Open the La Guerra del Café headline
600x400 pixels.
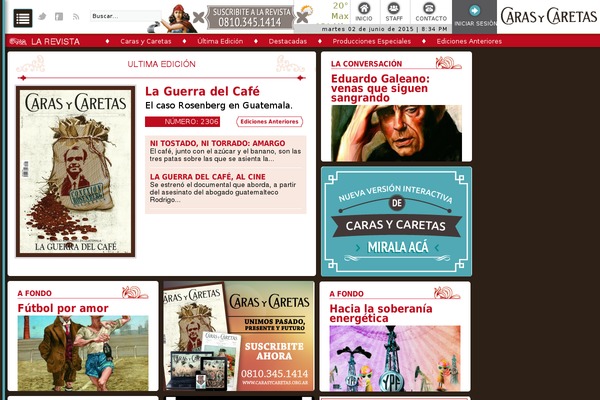202,91
